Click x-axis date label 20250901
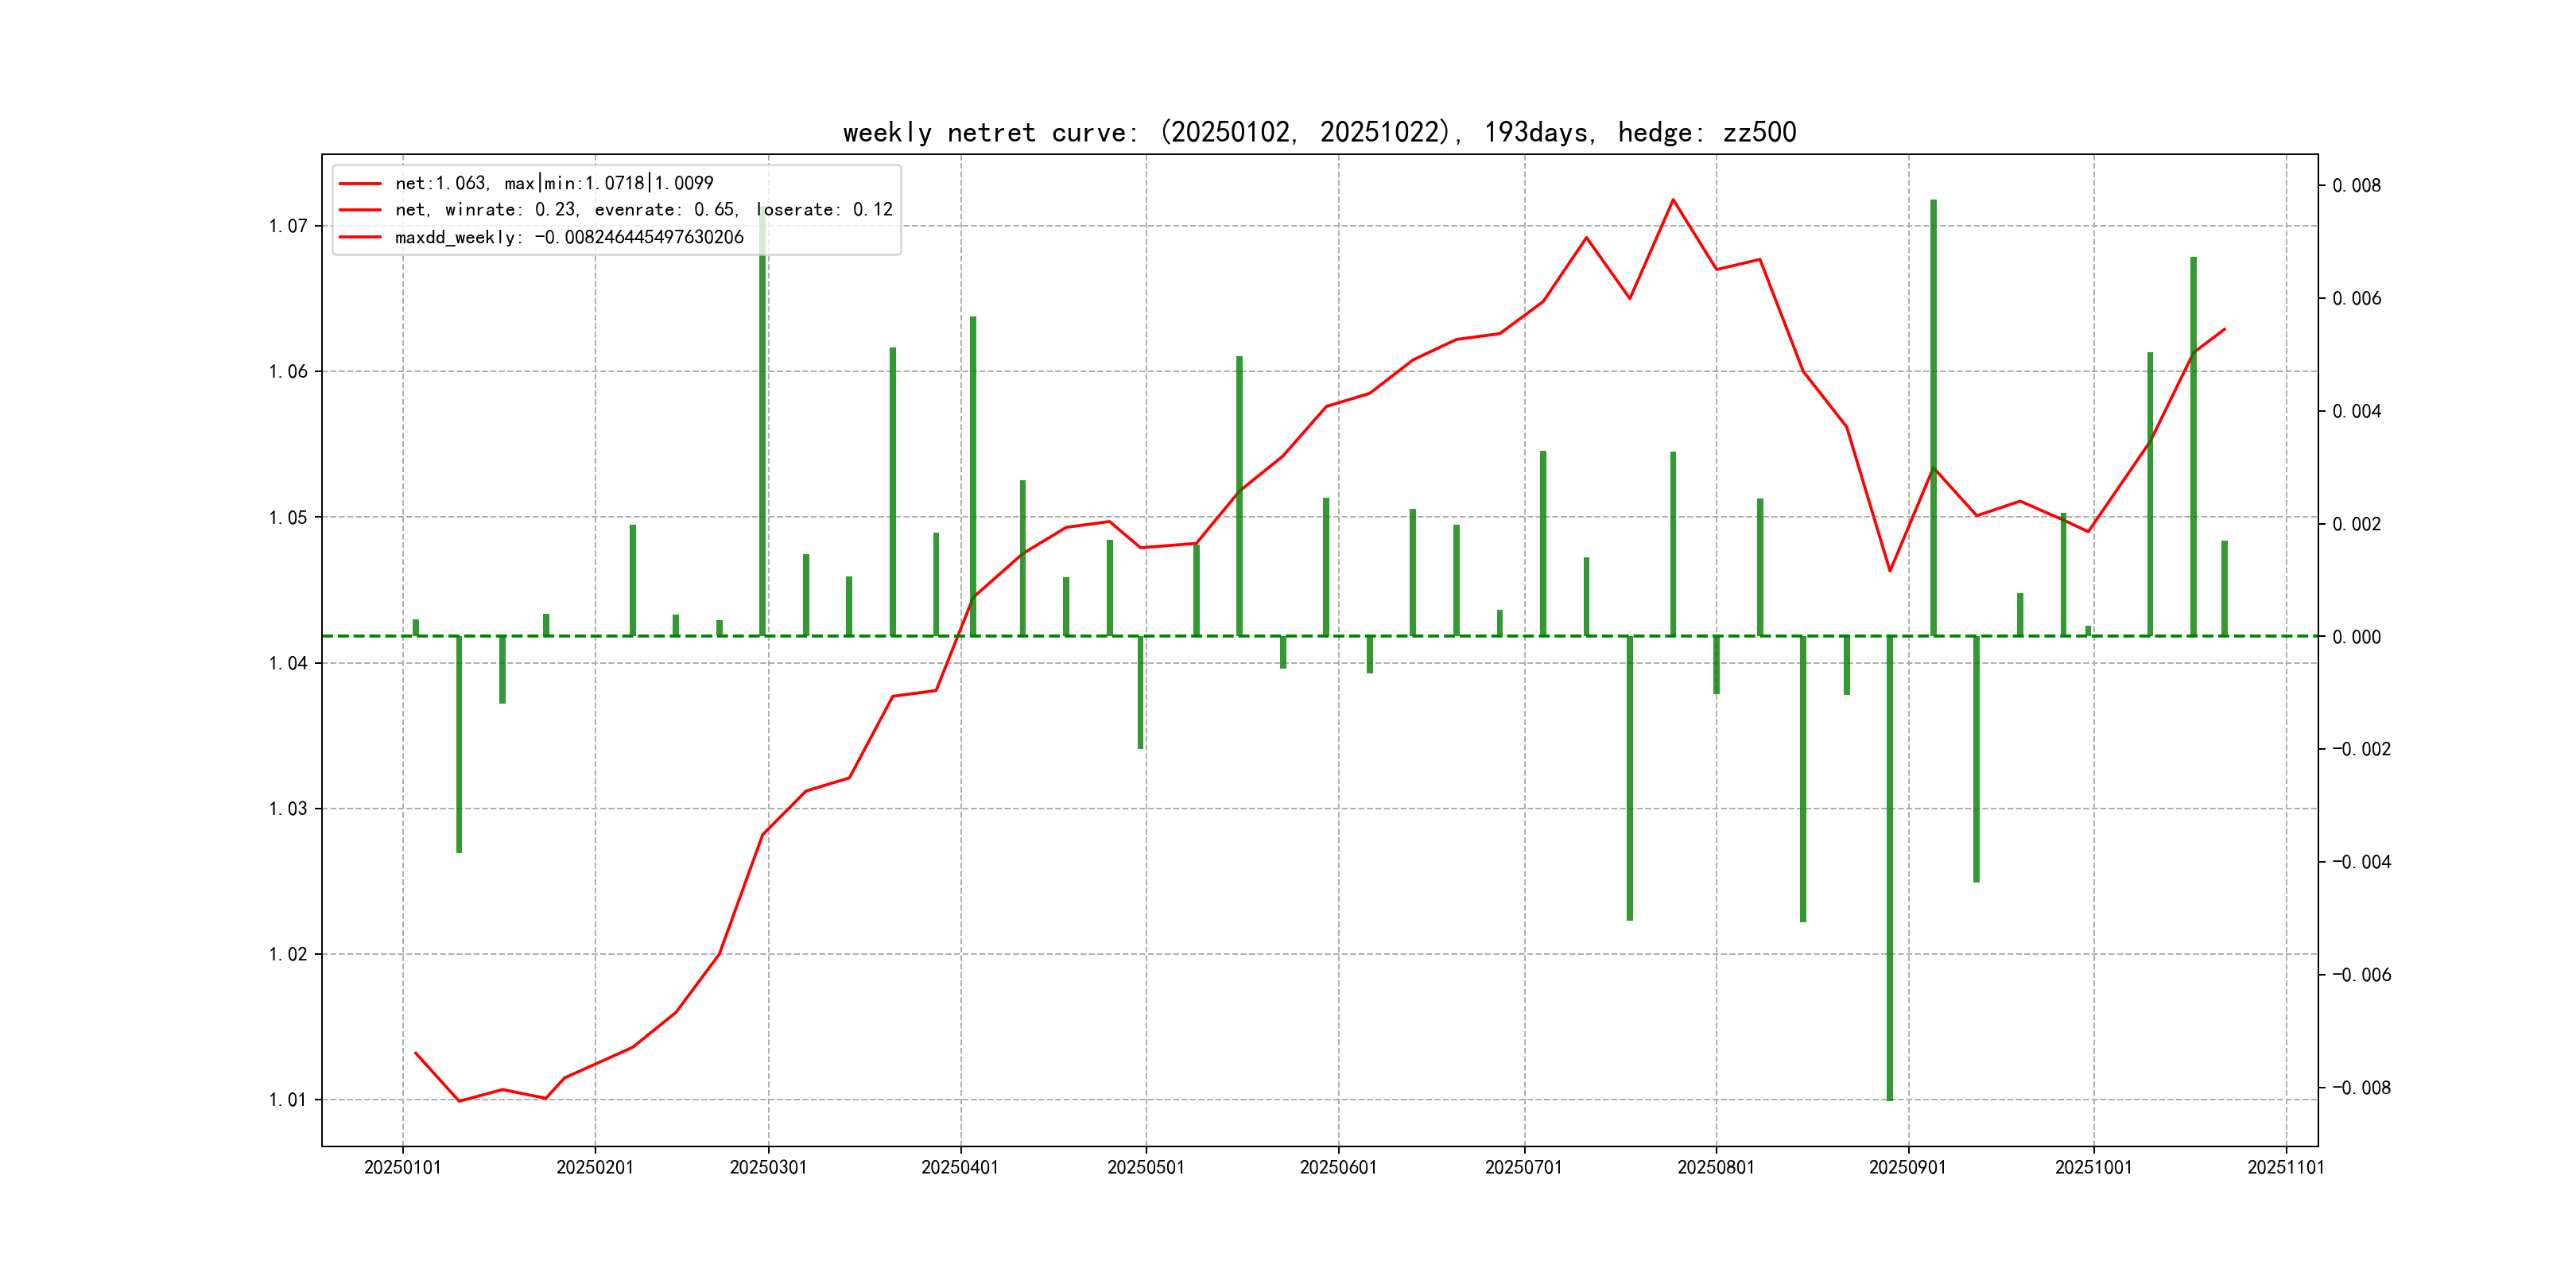The width and height of the screenshot is (2576, 1288). pyautogui.click(x=1907, y=1167)
